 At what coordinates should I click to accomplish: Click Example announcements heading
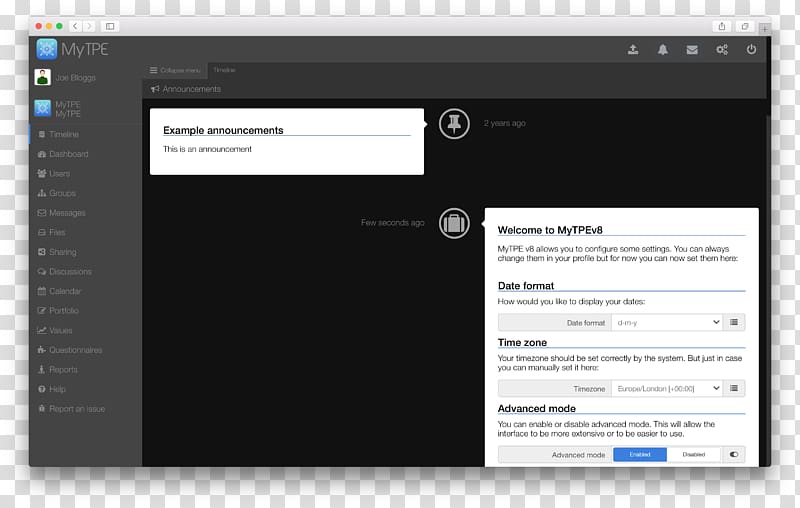(x=223, y=130)
